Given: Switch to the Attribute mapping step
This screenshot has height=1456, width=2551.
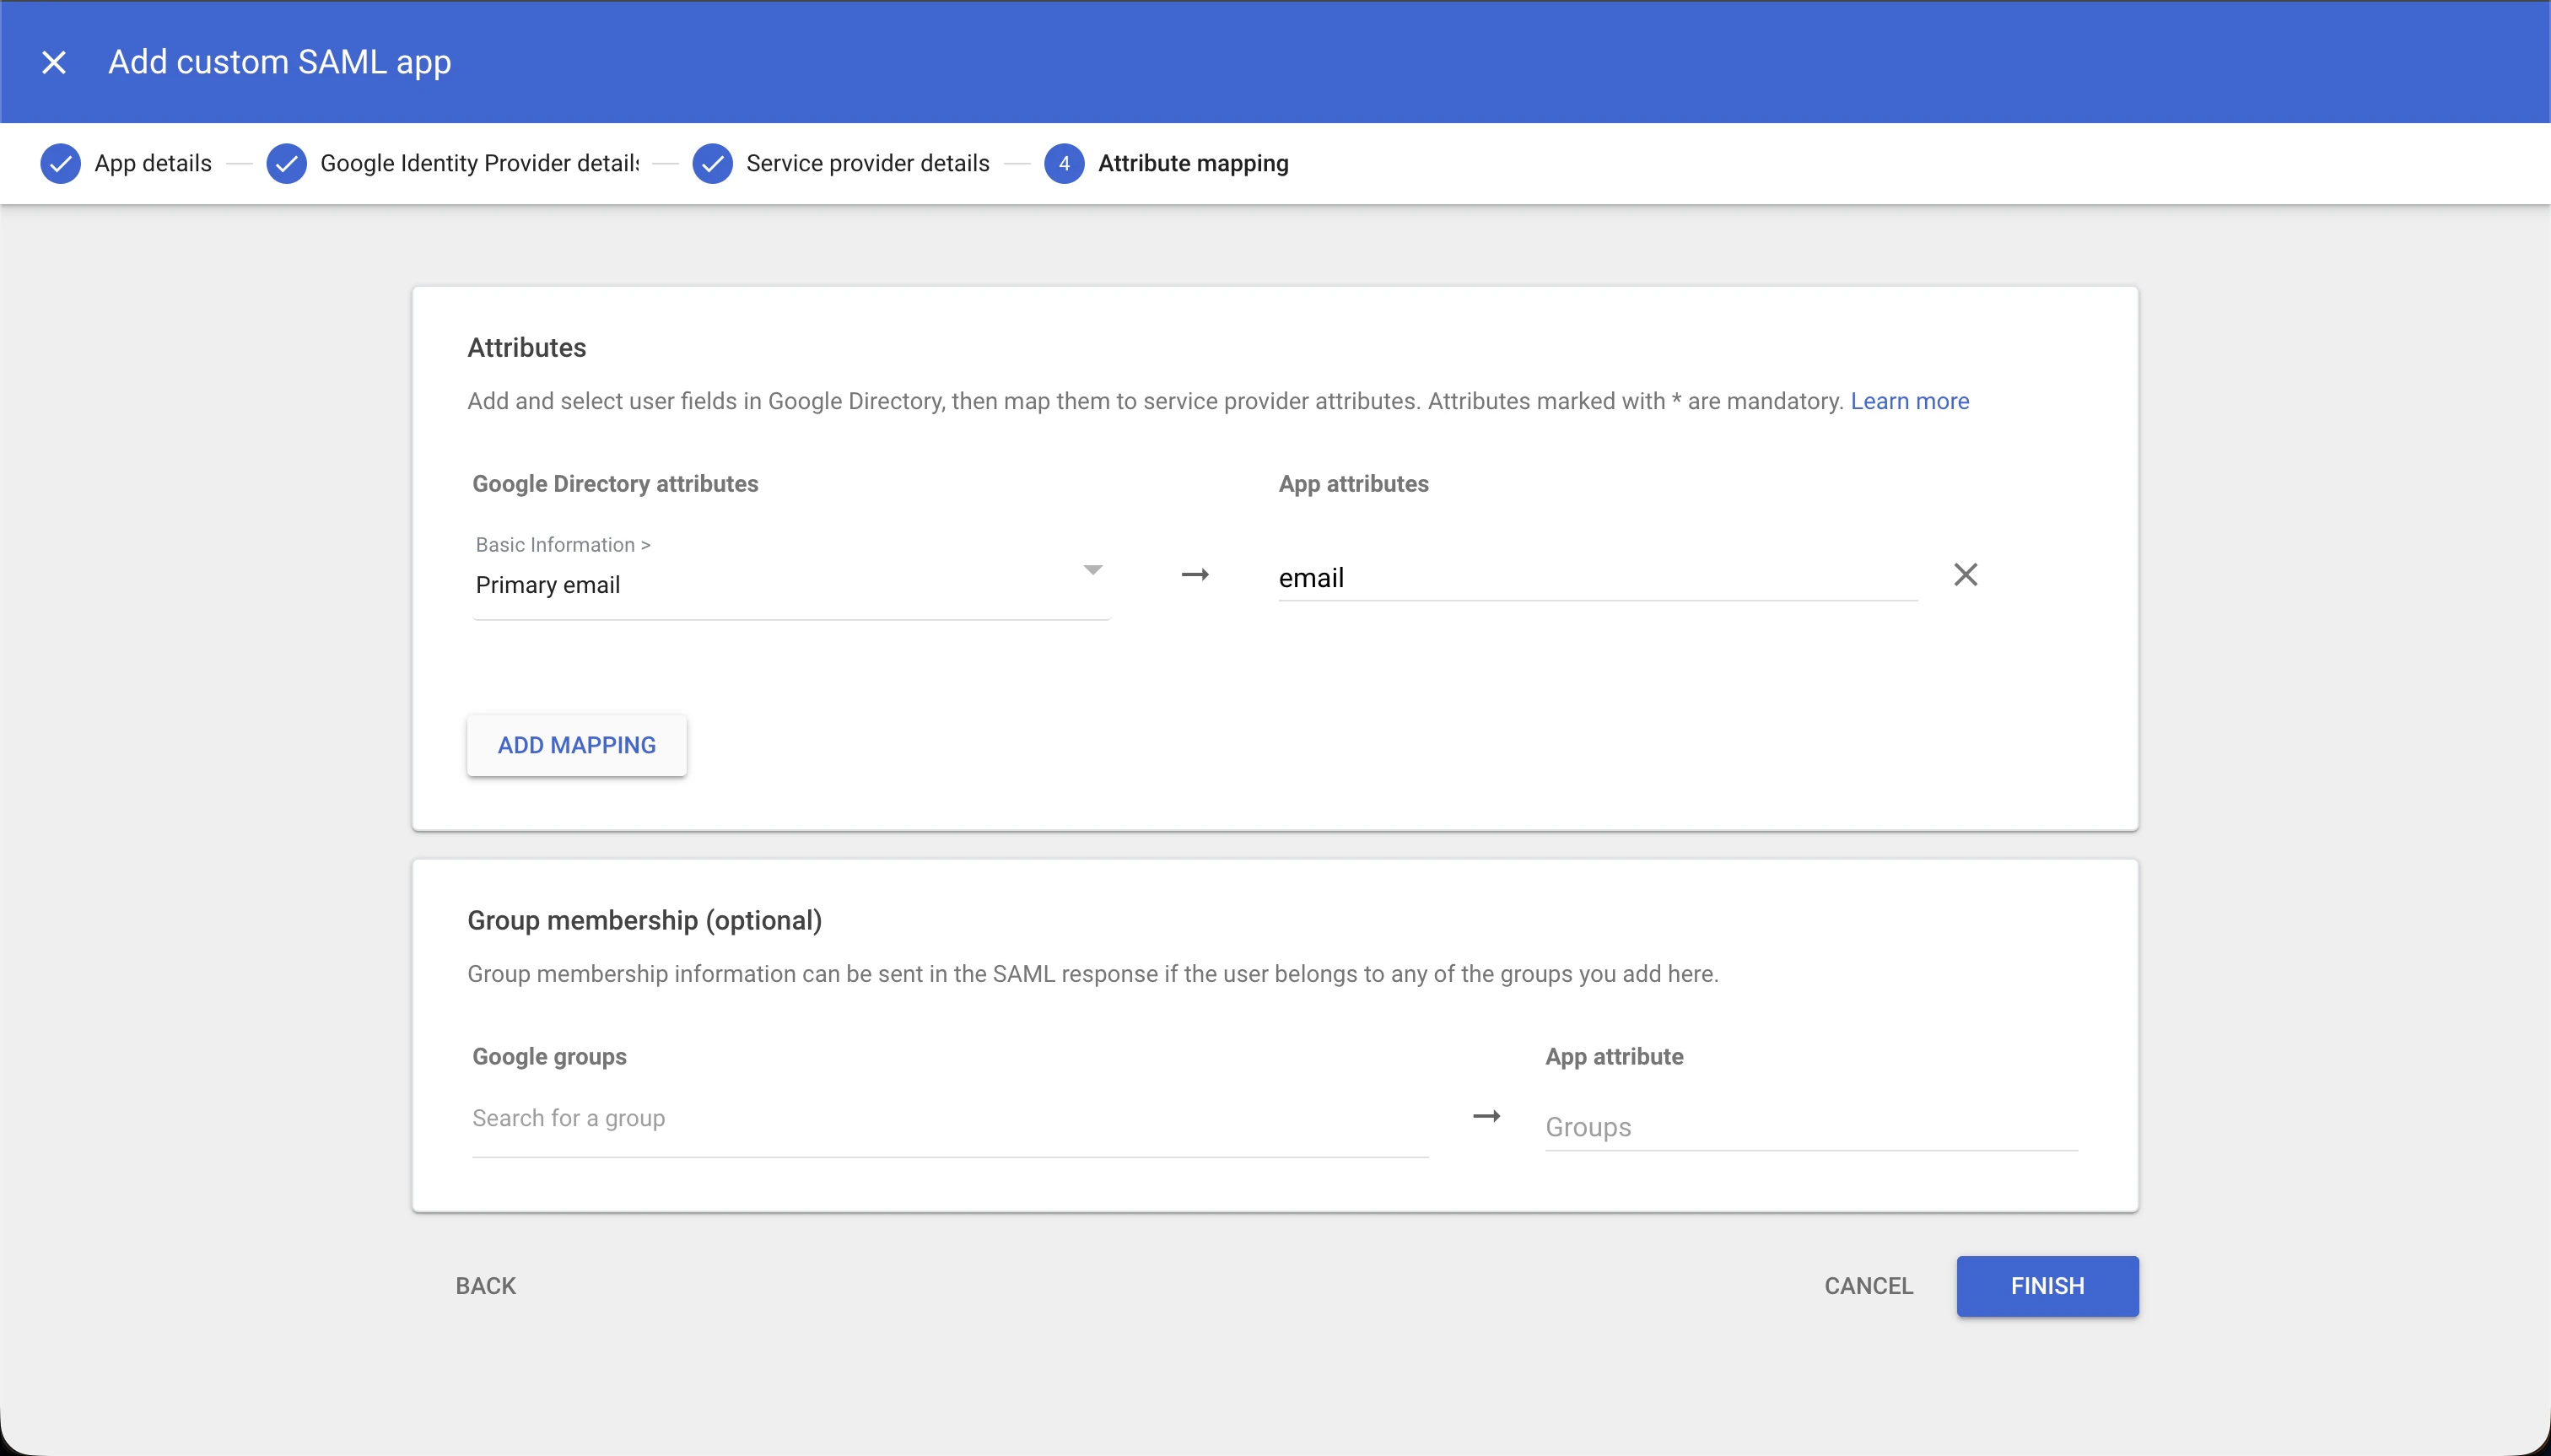Looking at the screenshot, I should 1192,163.
